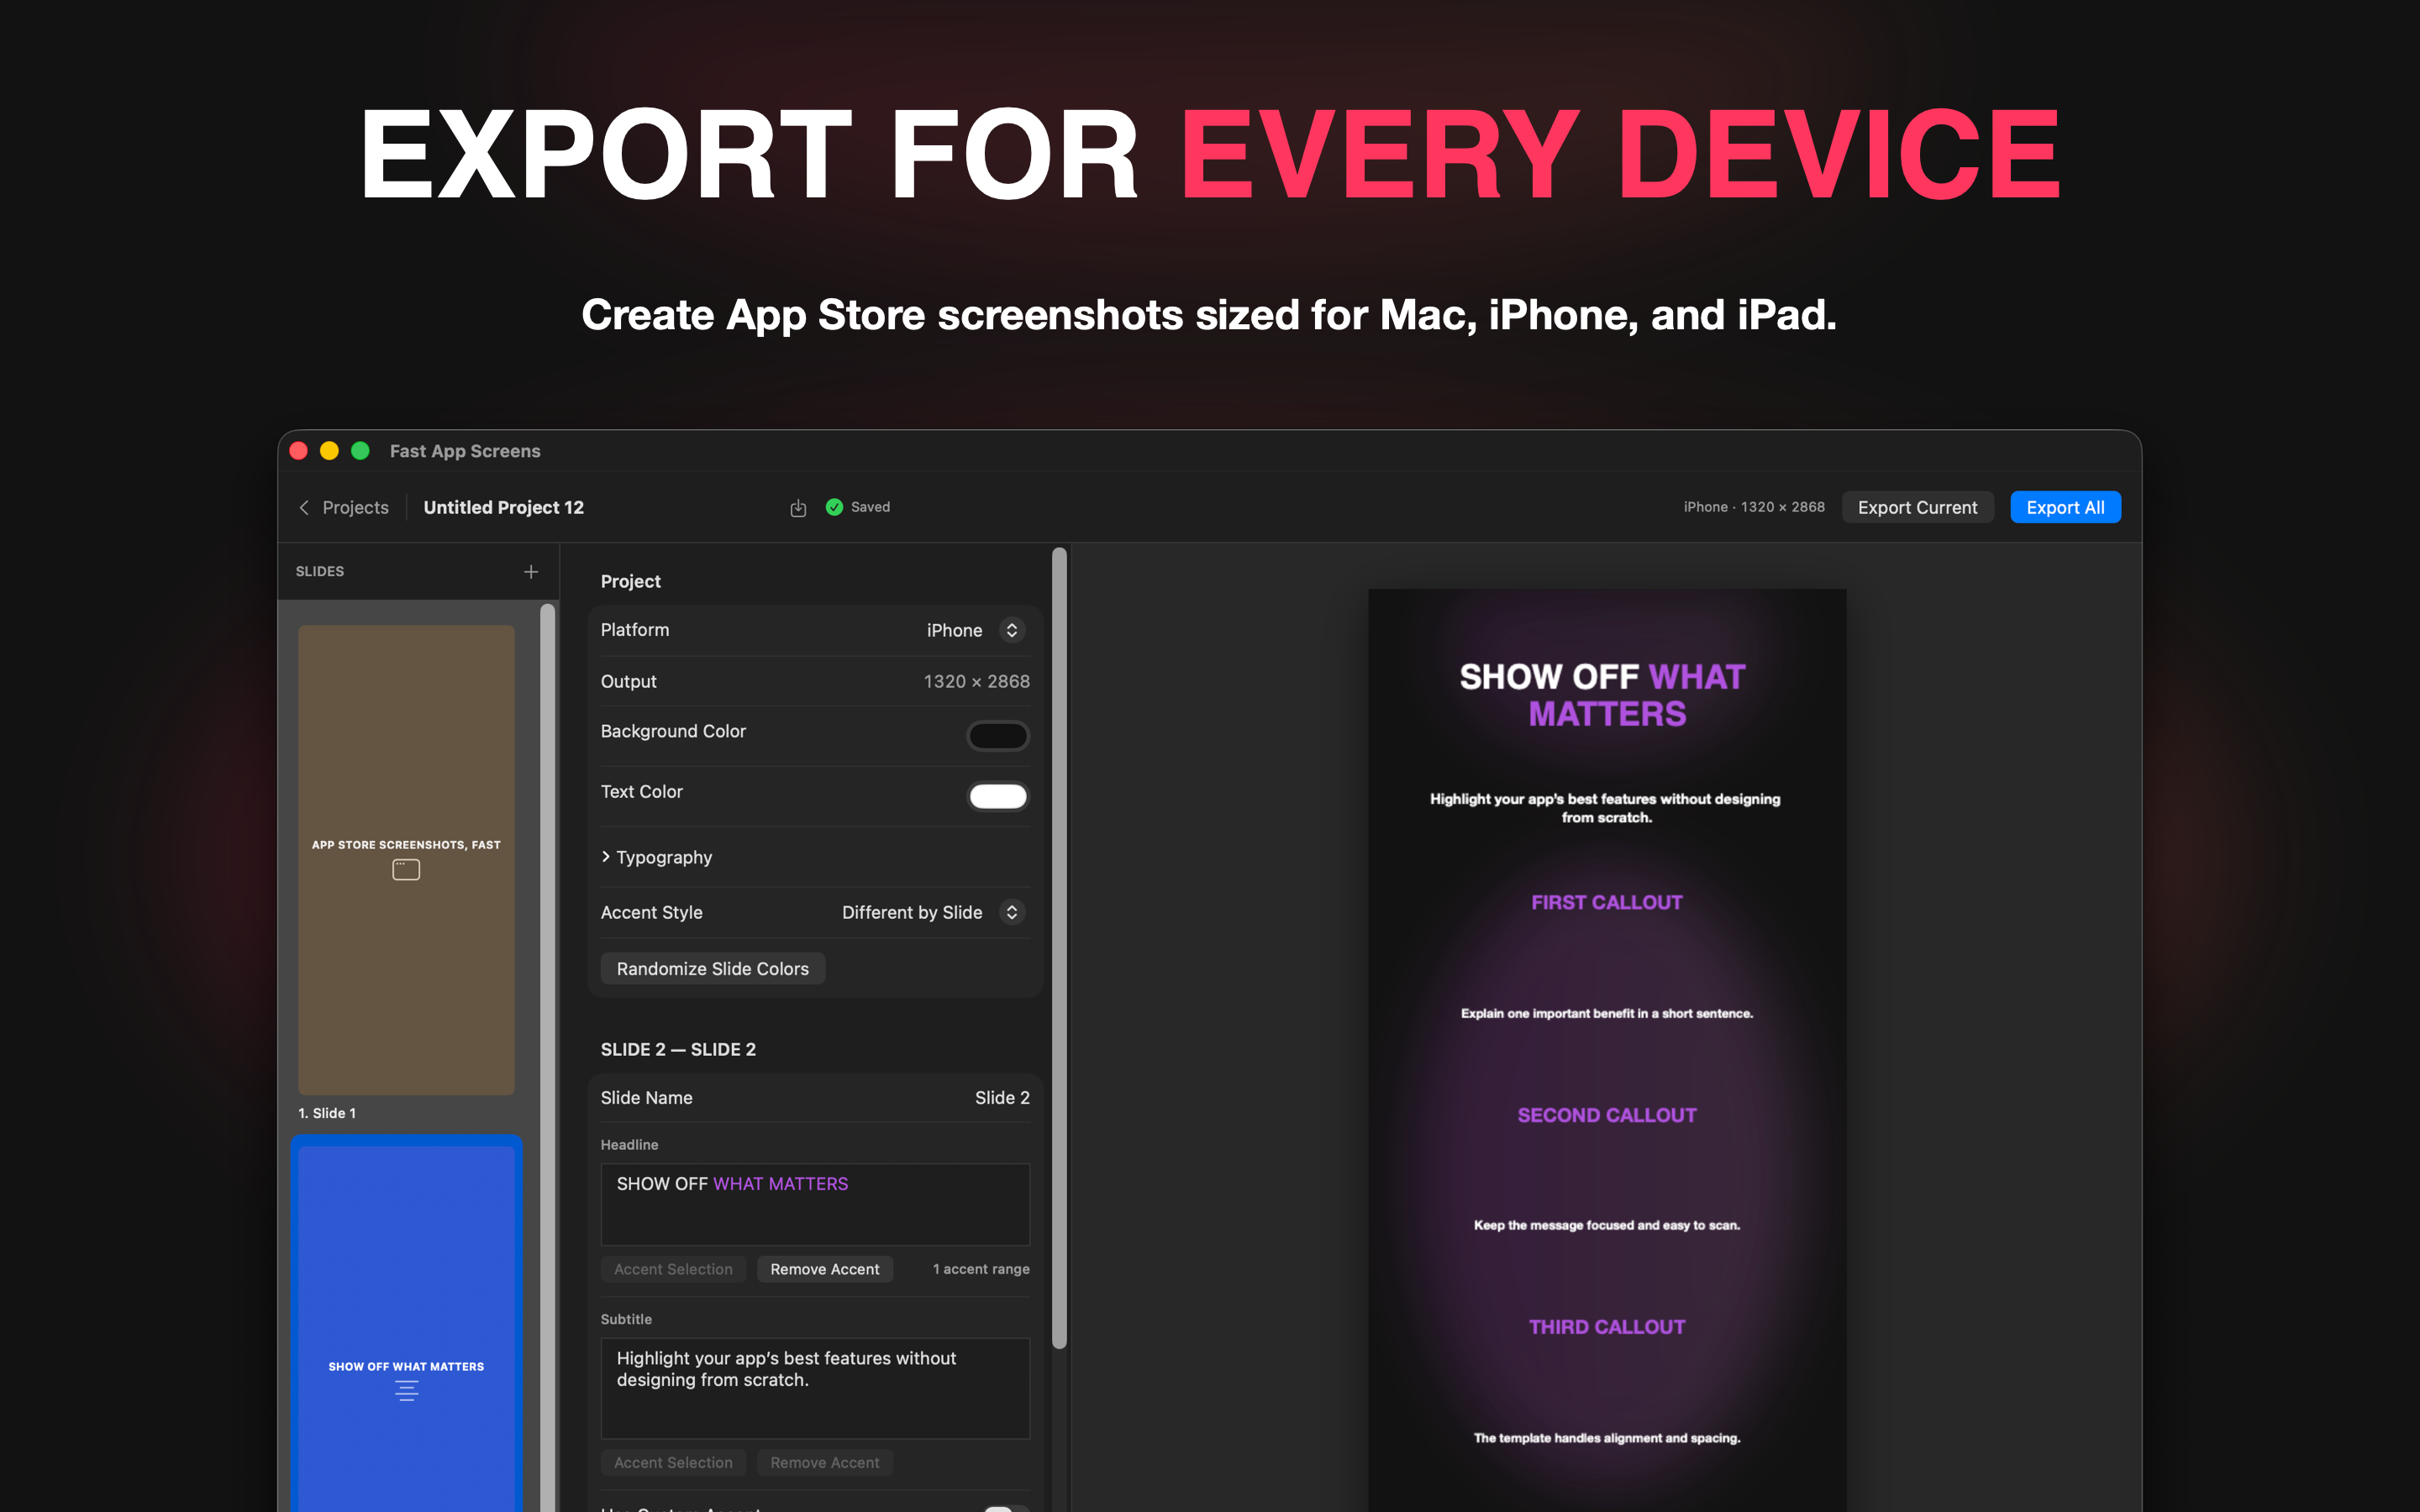Click the SLIDE 2 — SLIDE 2 heading

(x=678, y=1049)
